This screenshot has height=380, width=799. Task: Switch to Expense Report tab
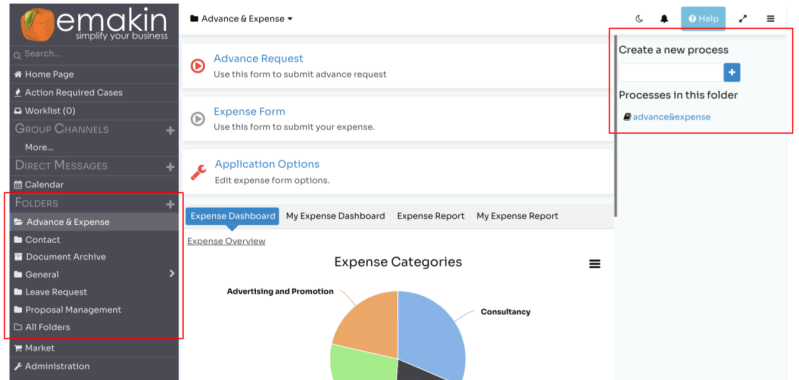click(431, 216)
